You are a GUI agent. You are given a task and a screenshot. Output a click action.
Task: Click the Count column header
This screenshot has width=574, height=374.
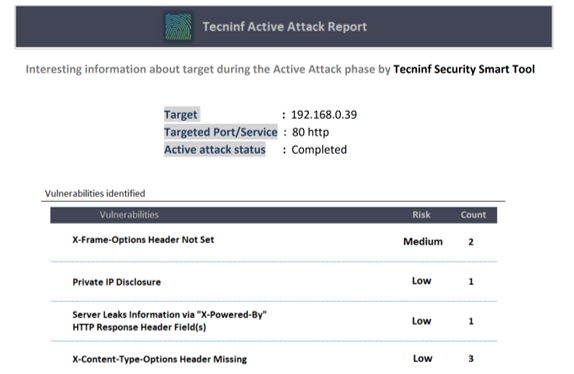(x=473, y=215)
